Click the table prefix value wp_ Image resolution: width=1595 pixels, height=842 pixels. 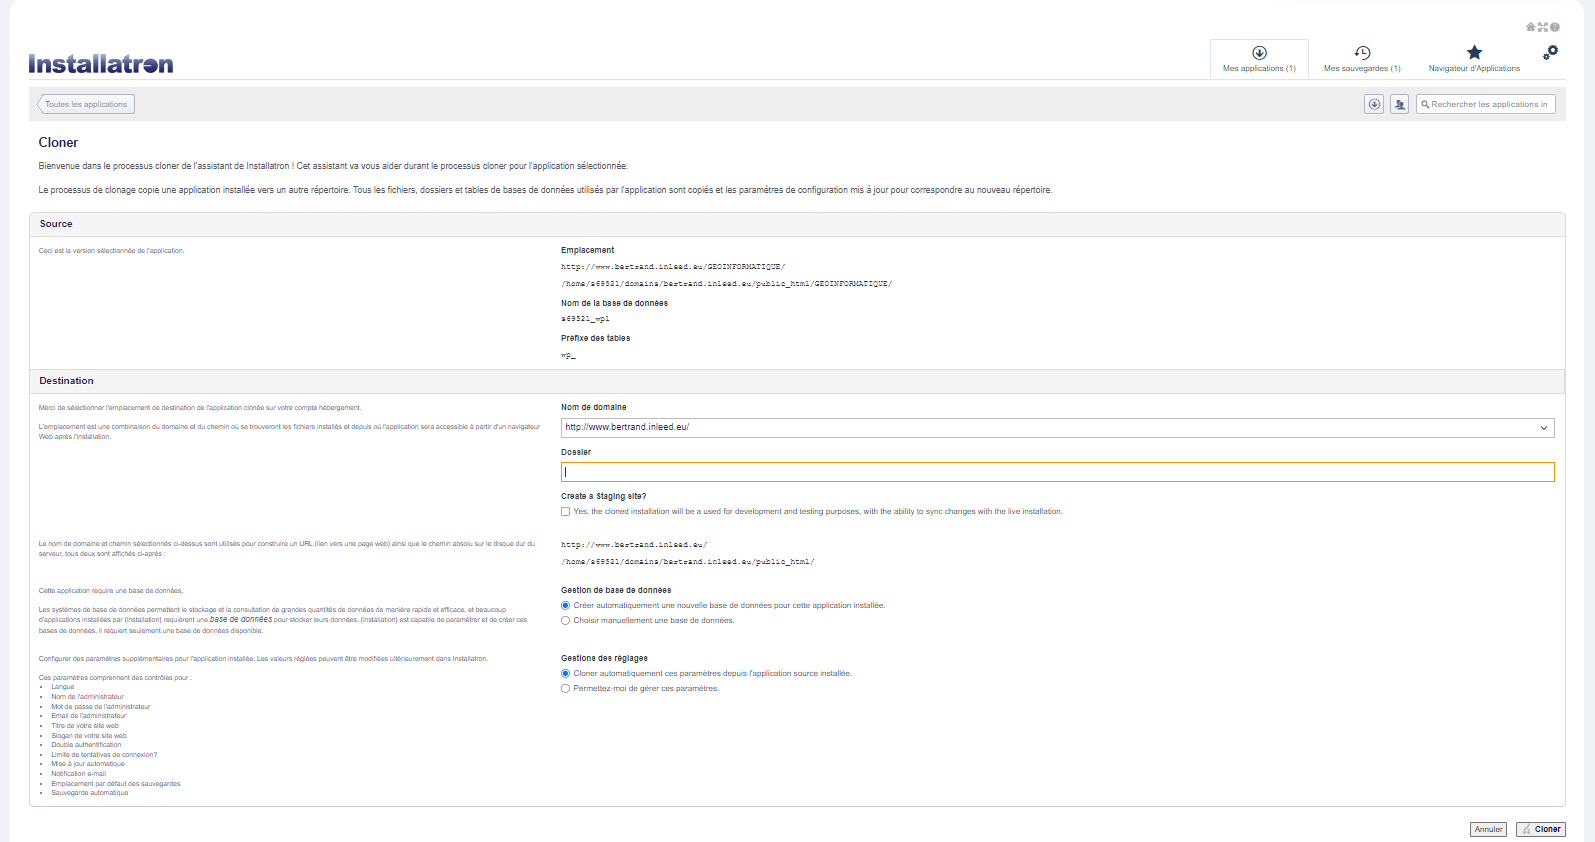pos(568,355)
